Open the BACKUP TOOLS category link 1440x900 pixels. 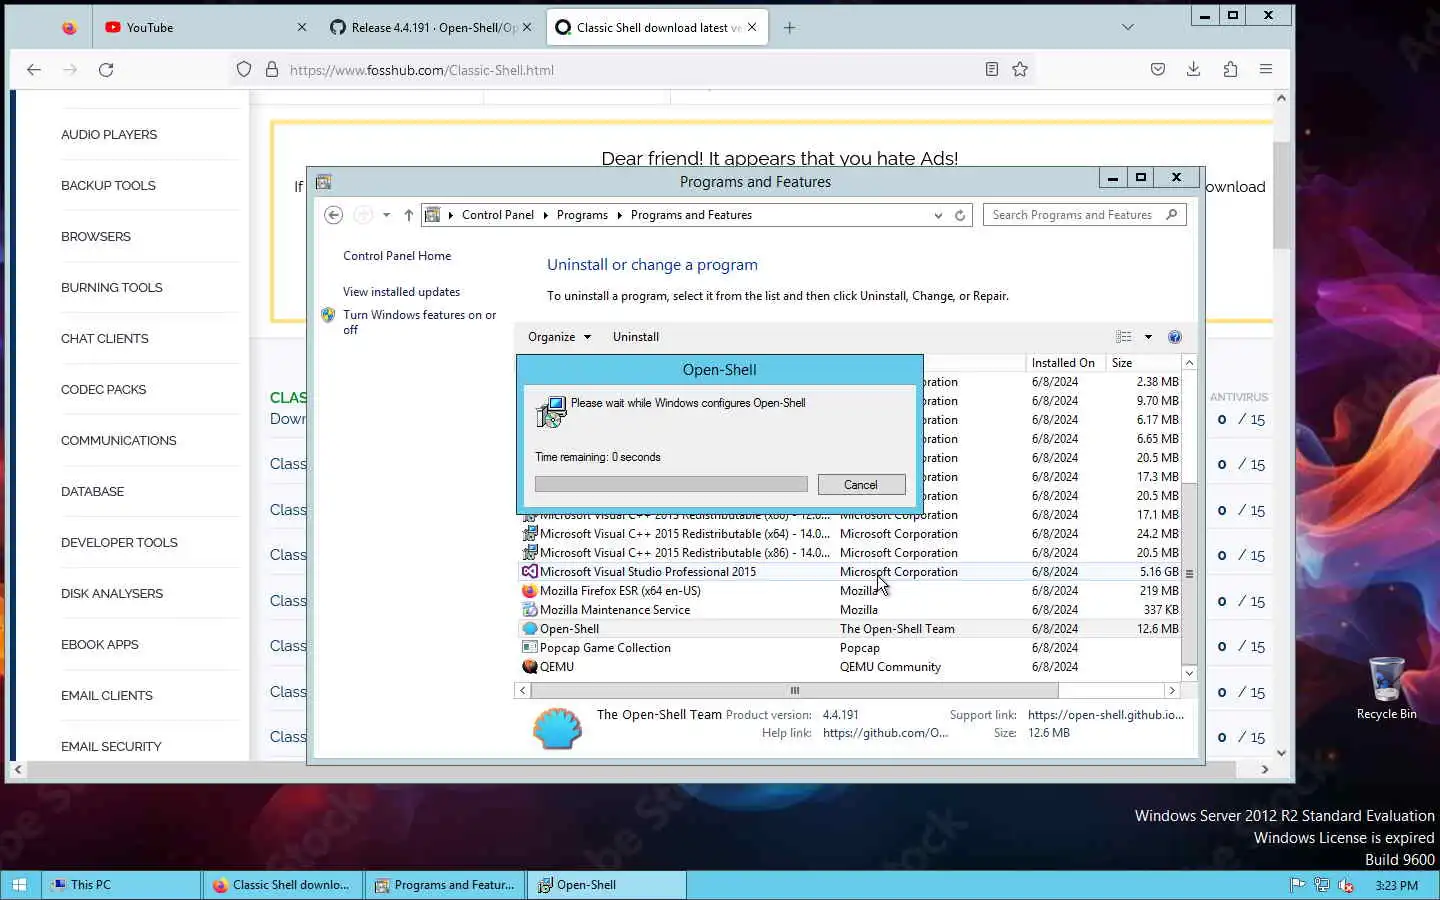click(108, 186)
